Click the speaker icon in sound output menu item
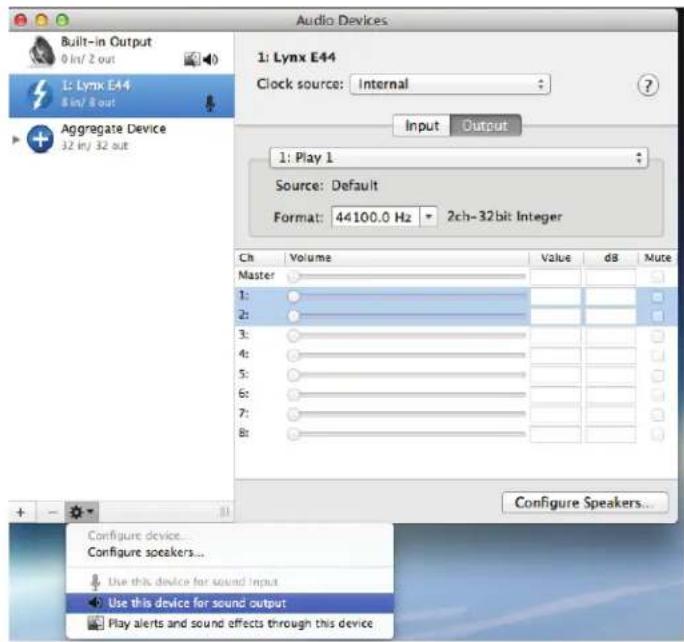Screen dimensions: 684x642 tap(96, 603)
